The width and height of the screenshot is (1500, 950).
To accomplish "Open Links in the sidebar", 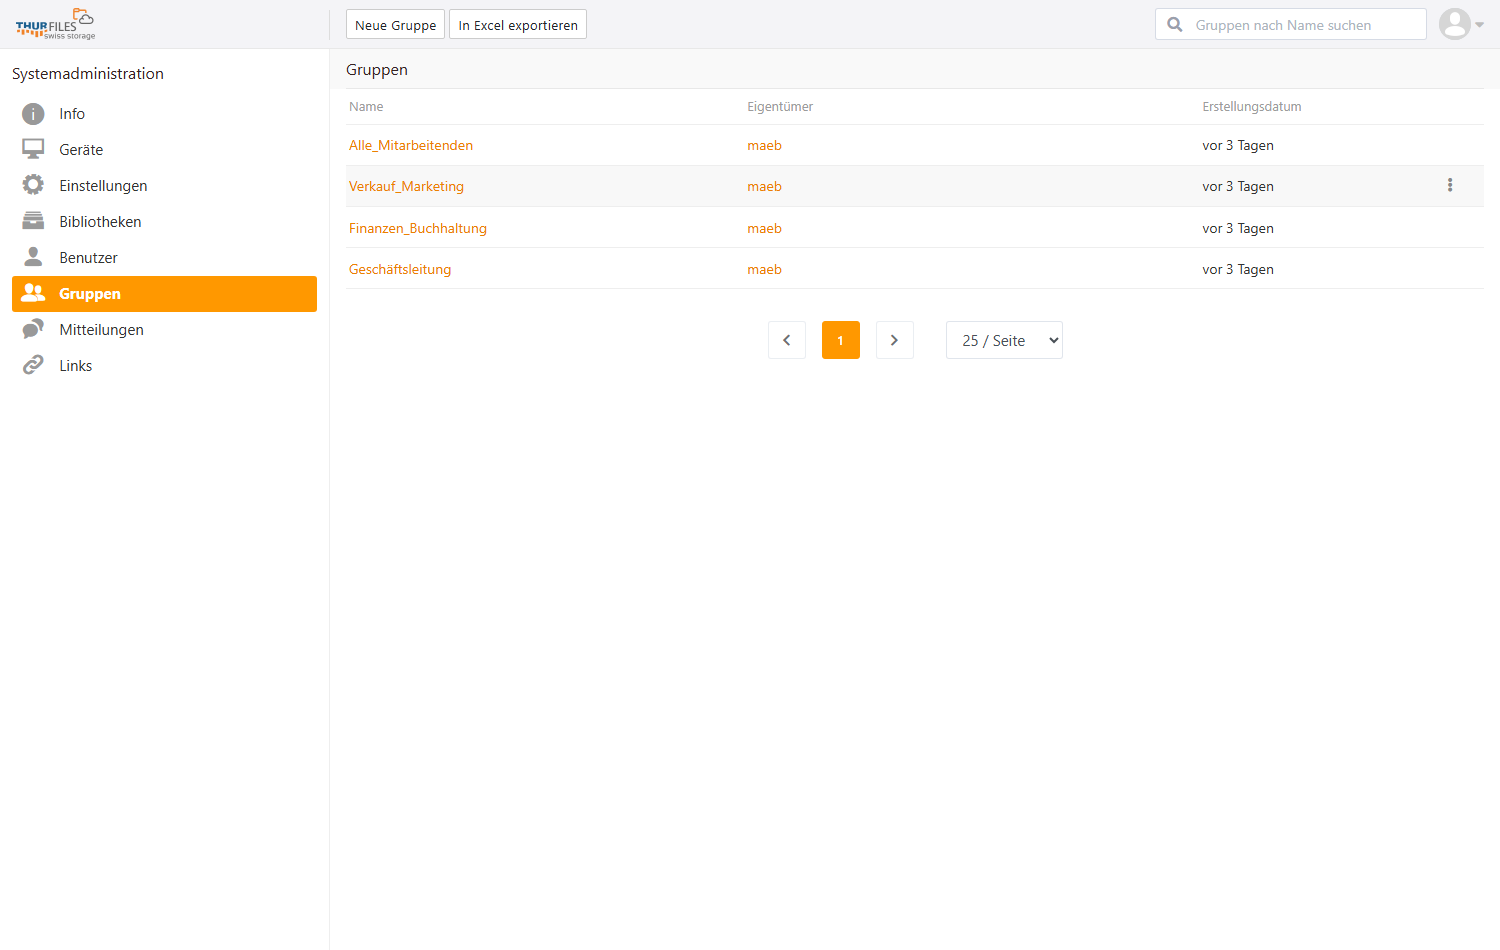I will coord(164,366).
